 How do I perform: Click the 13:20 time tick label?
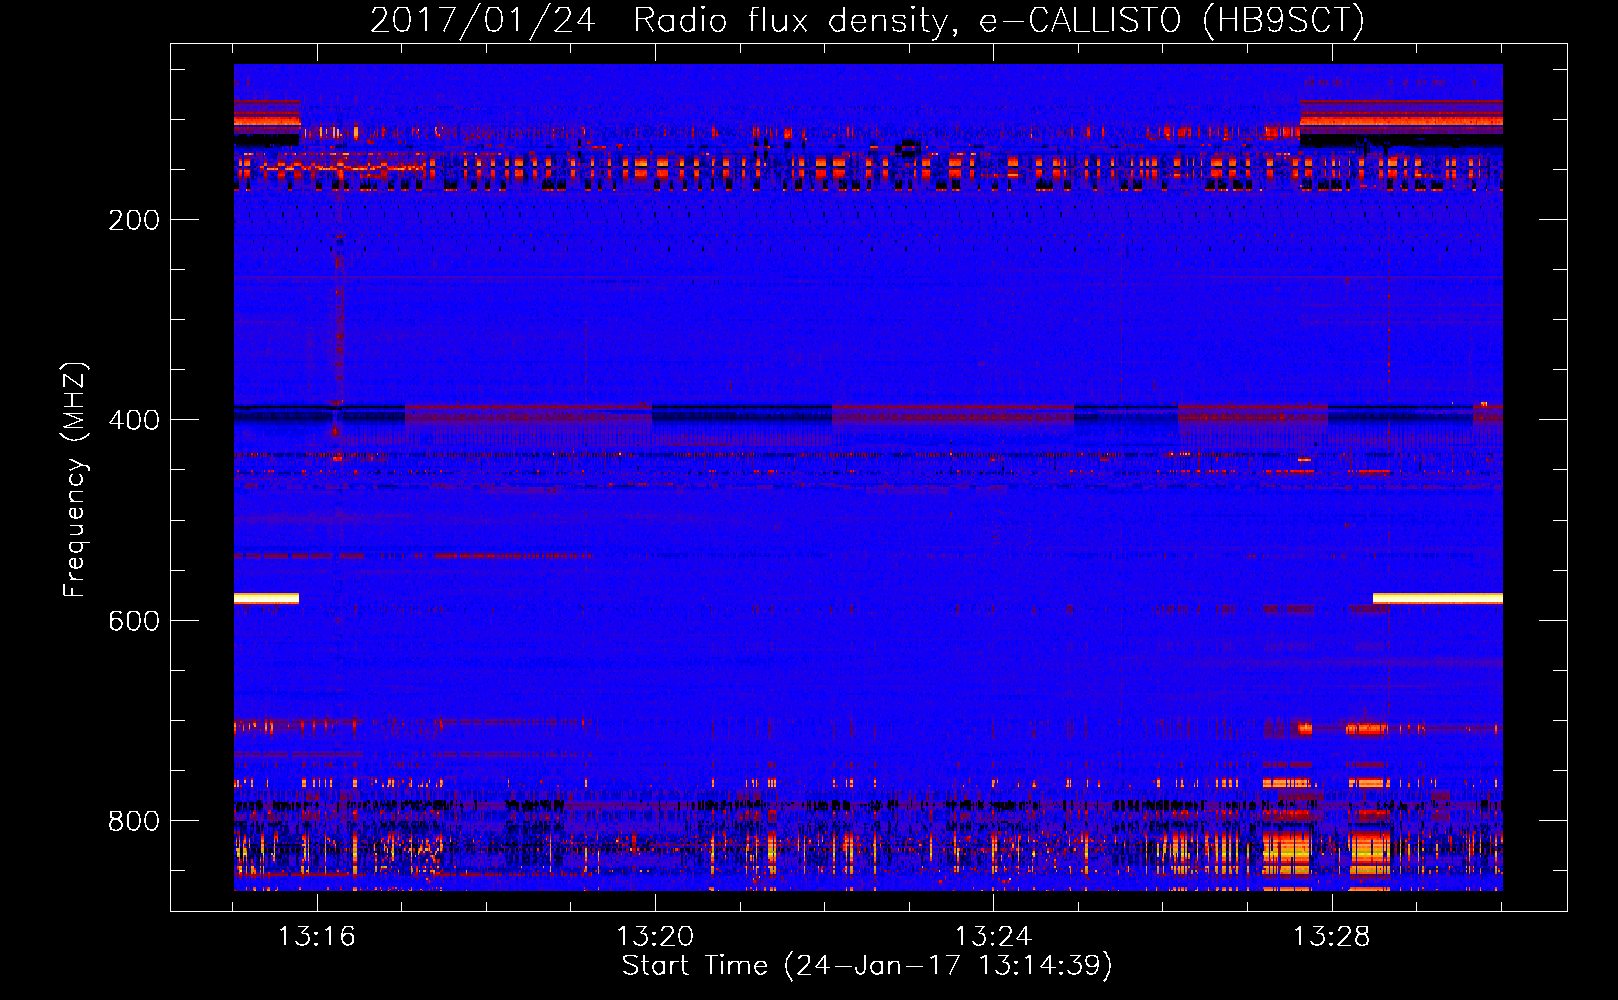pos(655,937)
